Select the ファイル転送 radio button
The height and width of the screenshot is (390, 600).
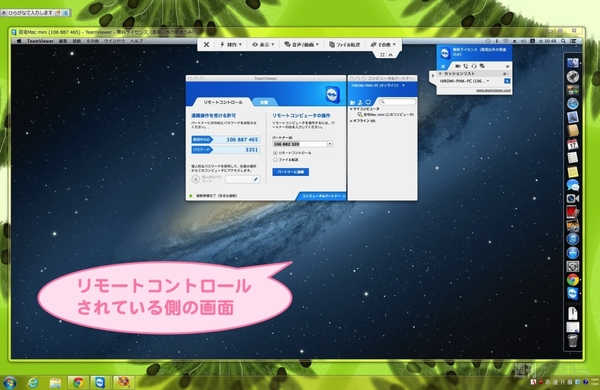[275, 160]
